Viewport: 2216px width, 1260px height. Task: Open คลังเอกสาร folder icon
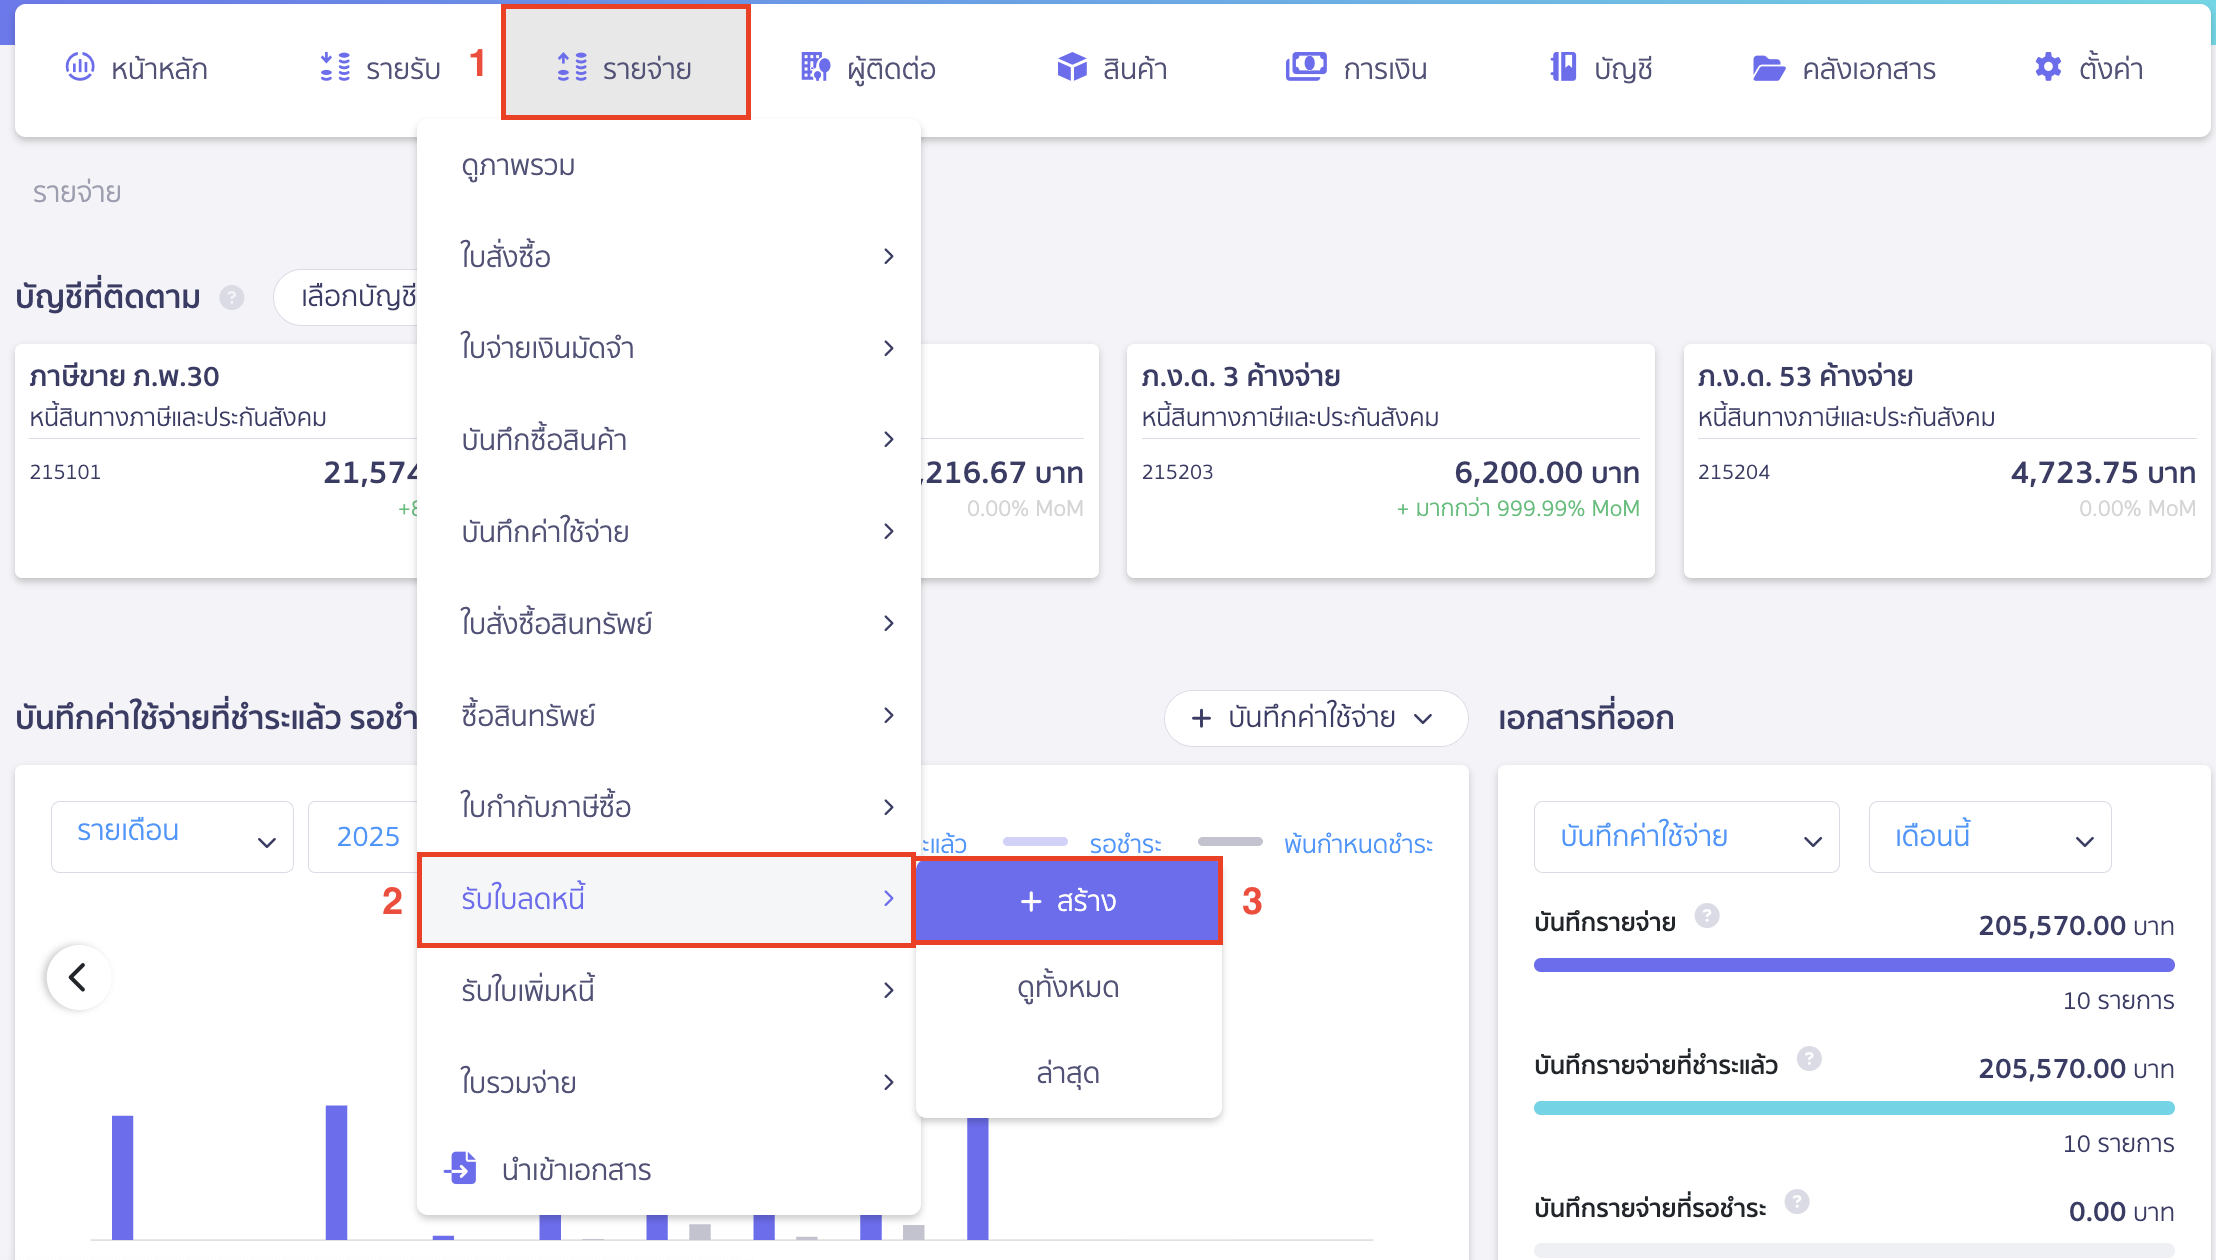(1769, 67)
